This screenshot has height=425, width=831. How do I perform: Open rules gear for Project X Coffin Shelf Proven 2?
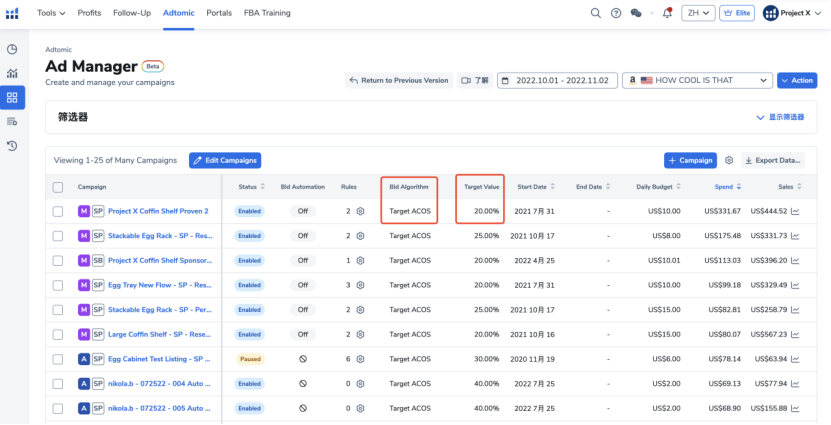coord(360,211)
